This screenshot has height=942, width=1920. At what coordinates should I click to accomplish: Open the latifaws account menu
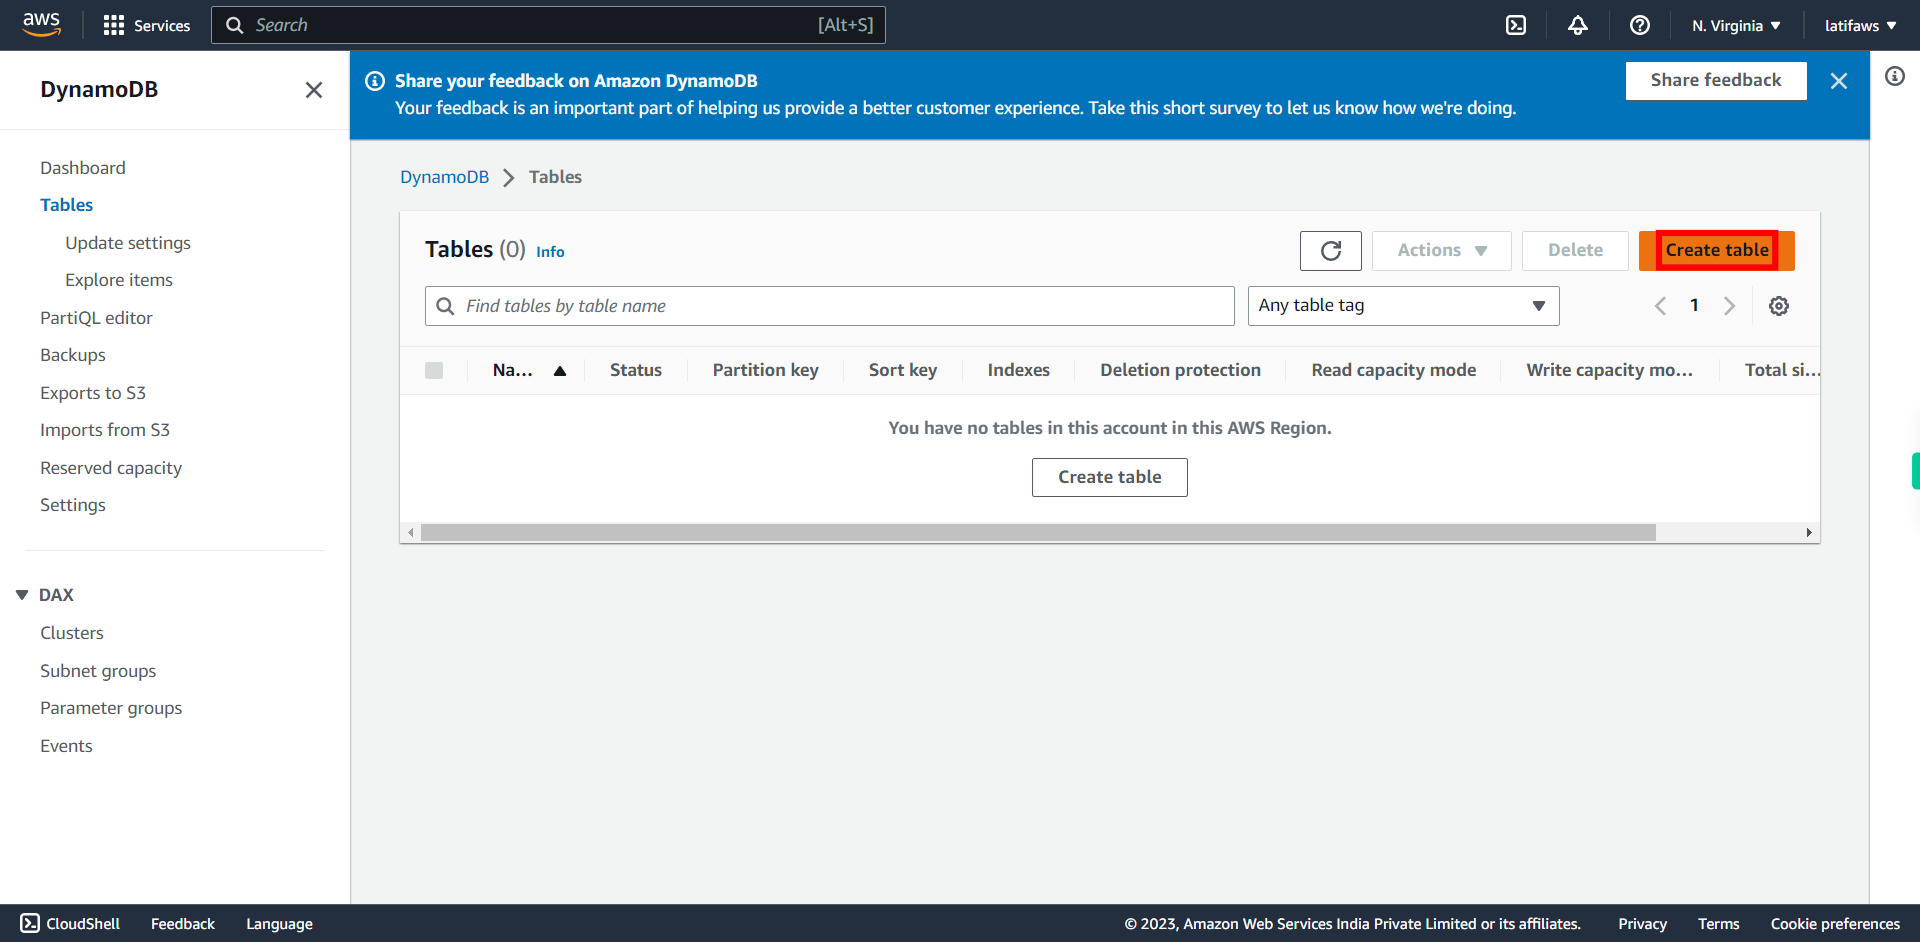point(1860,26)
